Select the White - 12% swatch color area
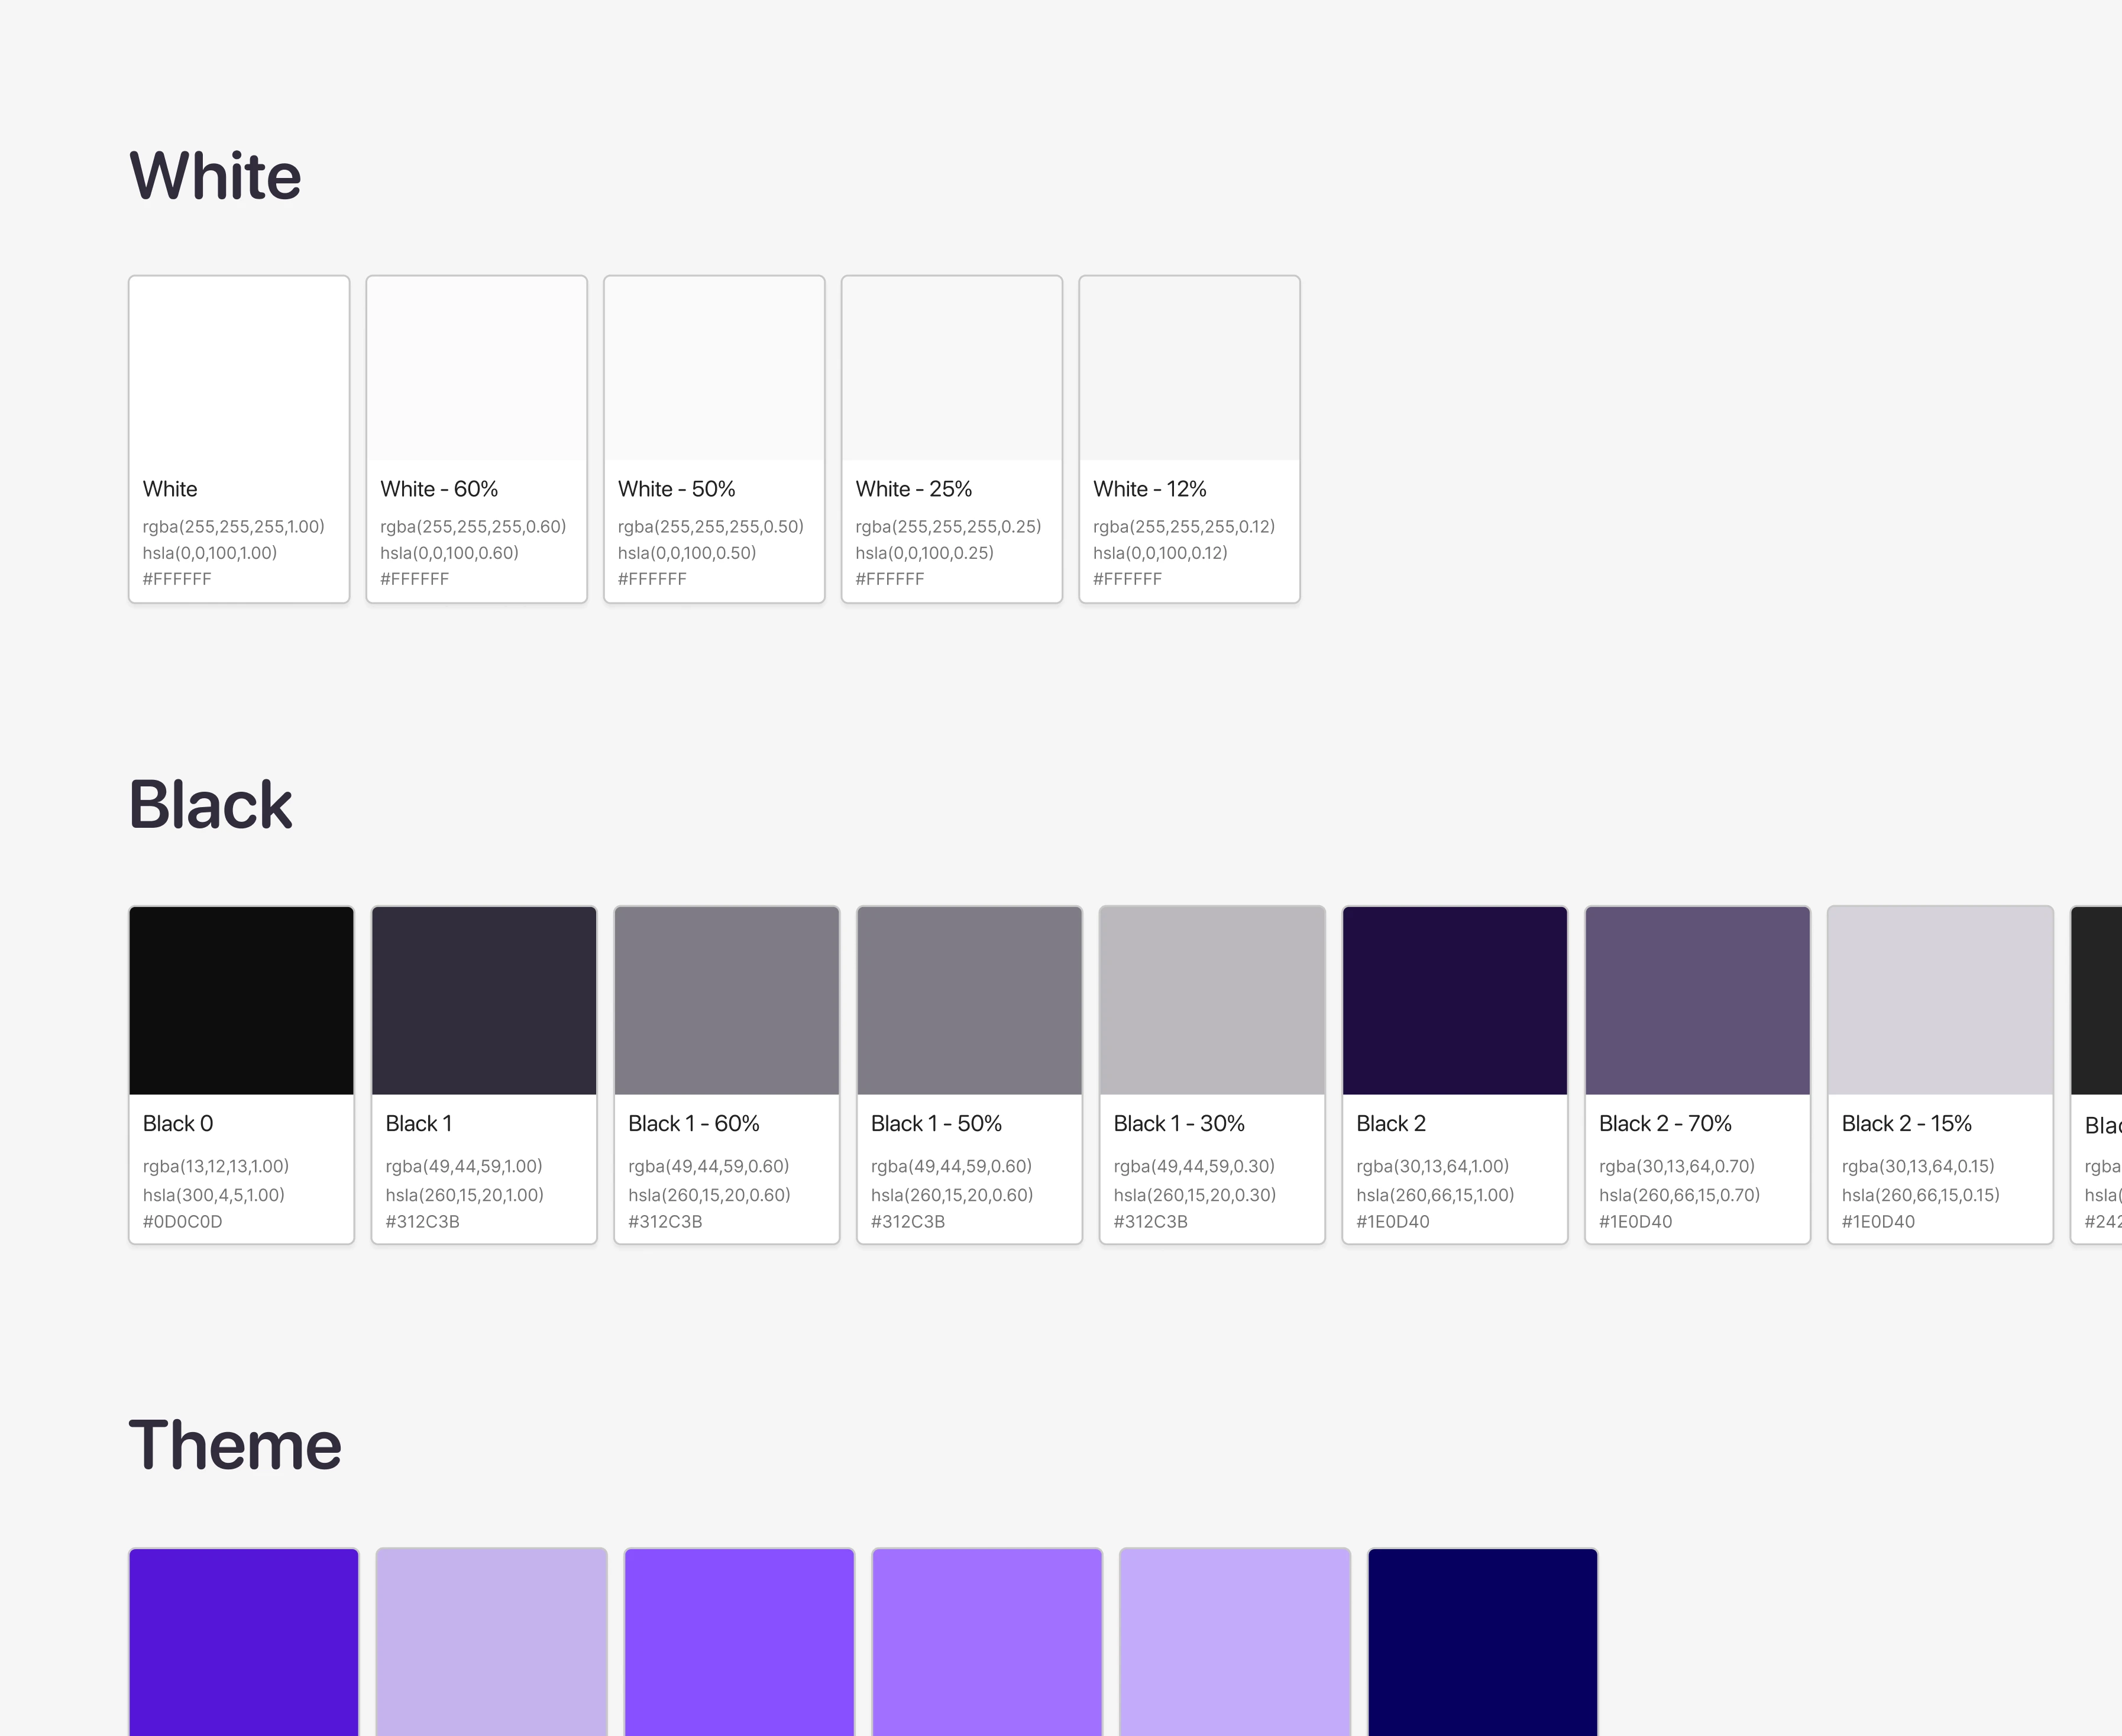The image size is (2122, 1736). [x=1189, y=368]
